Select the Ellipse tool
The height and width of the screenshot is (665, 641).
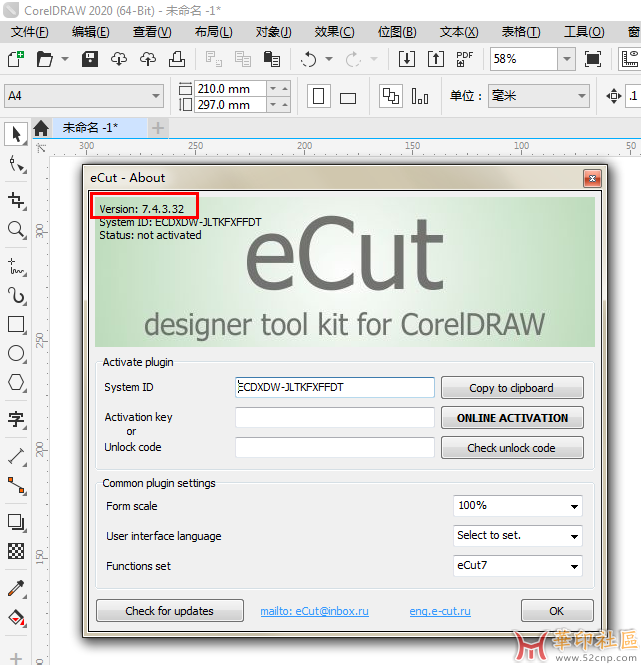(x=17, y=353)
